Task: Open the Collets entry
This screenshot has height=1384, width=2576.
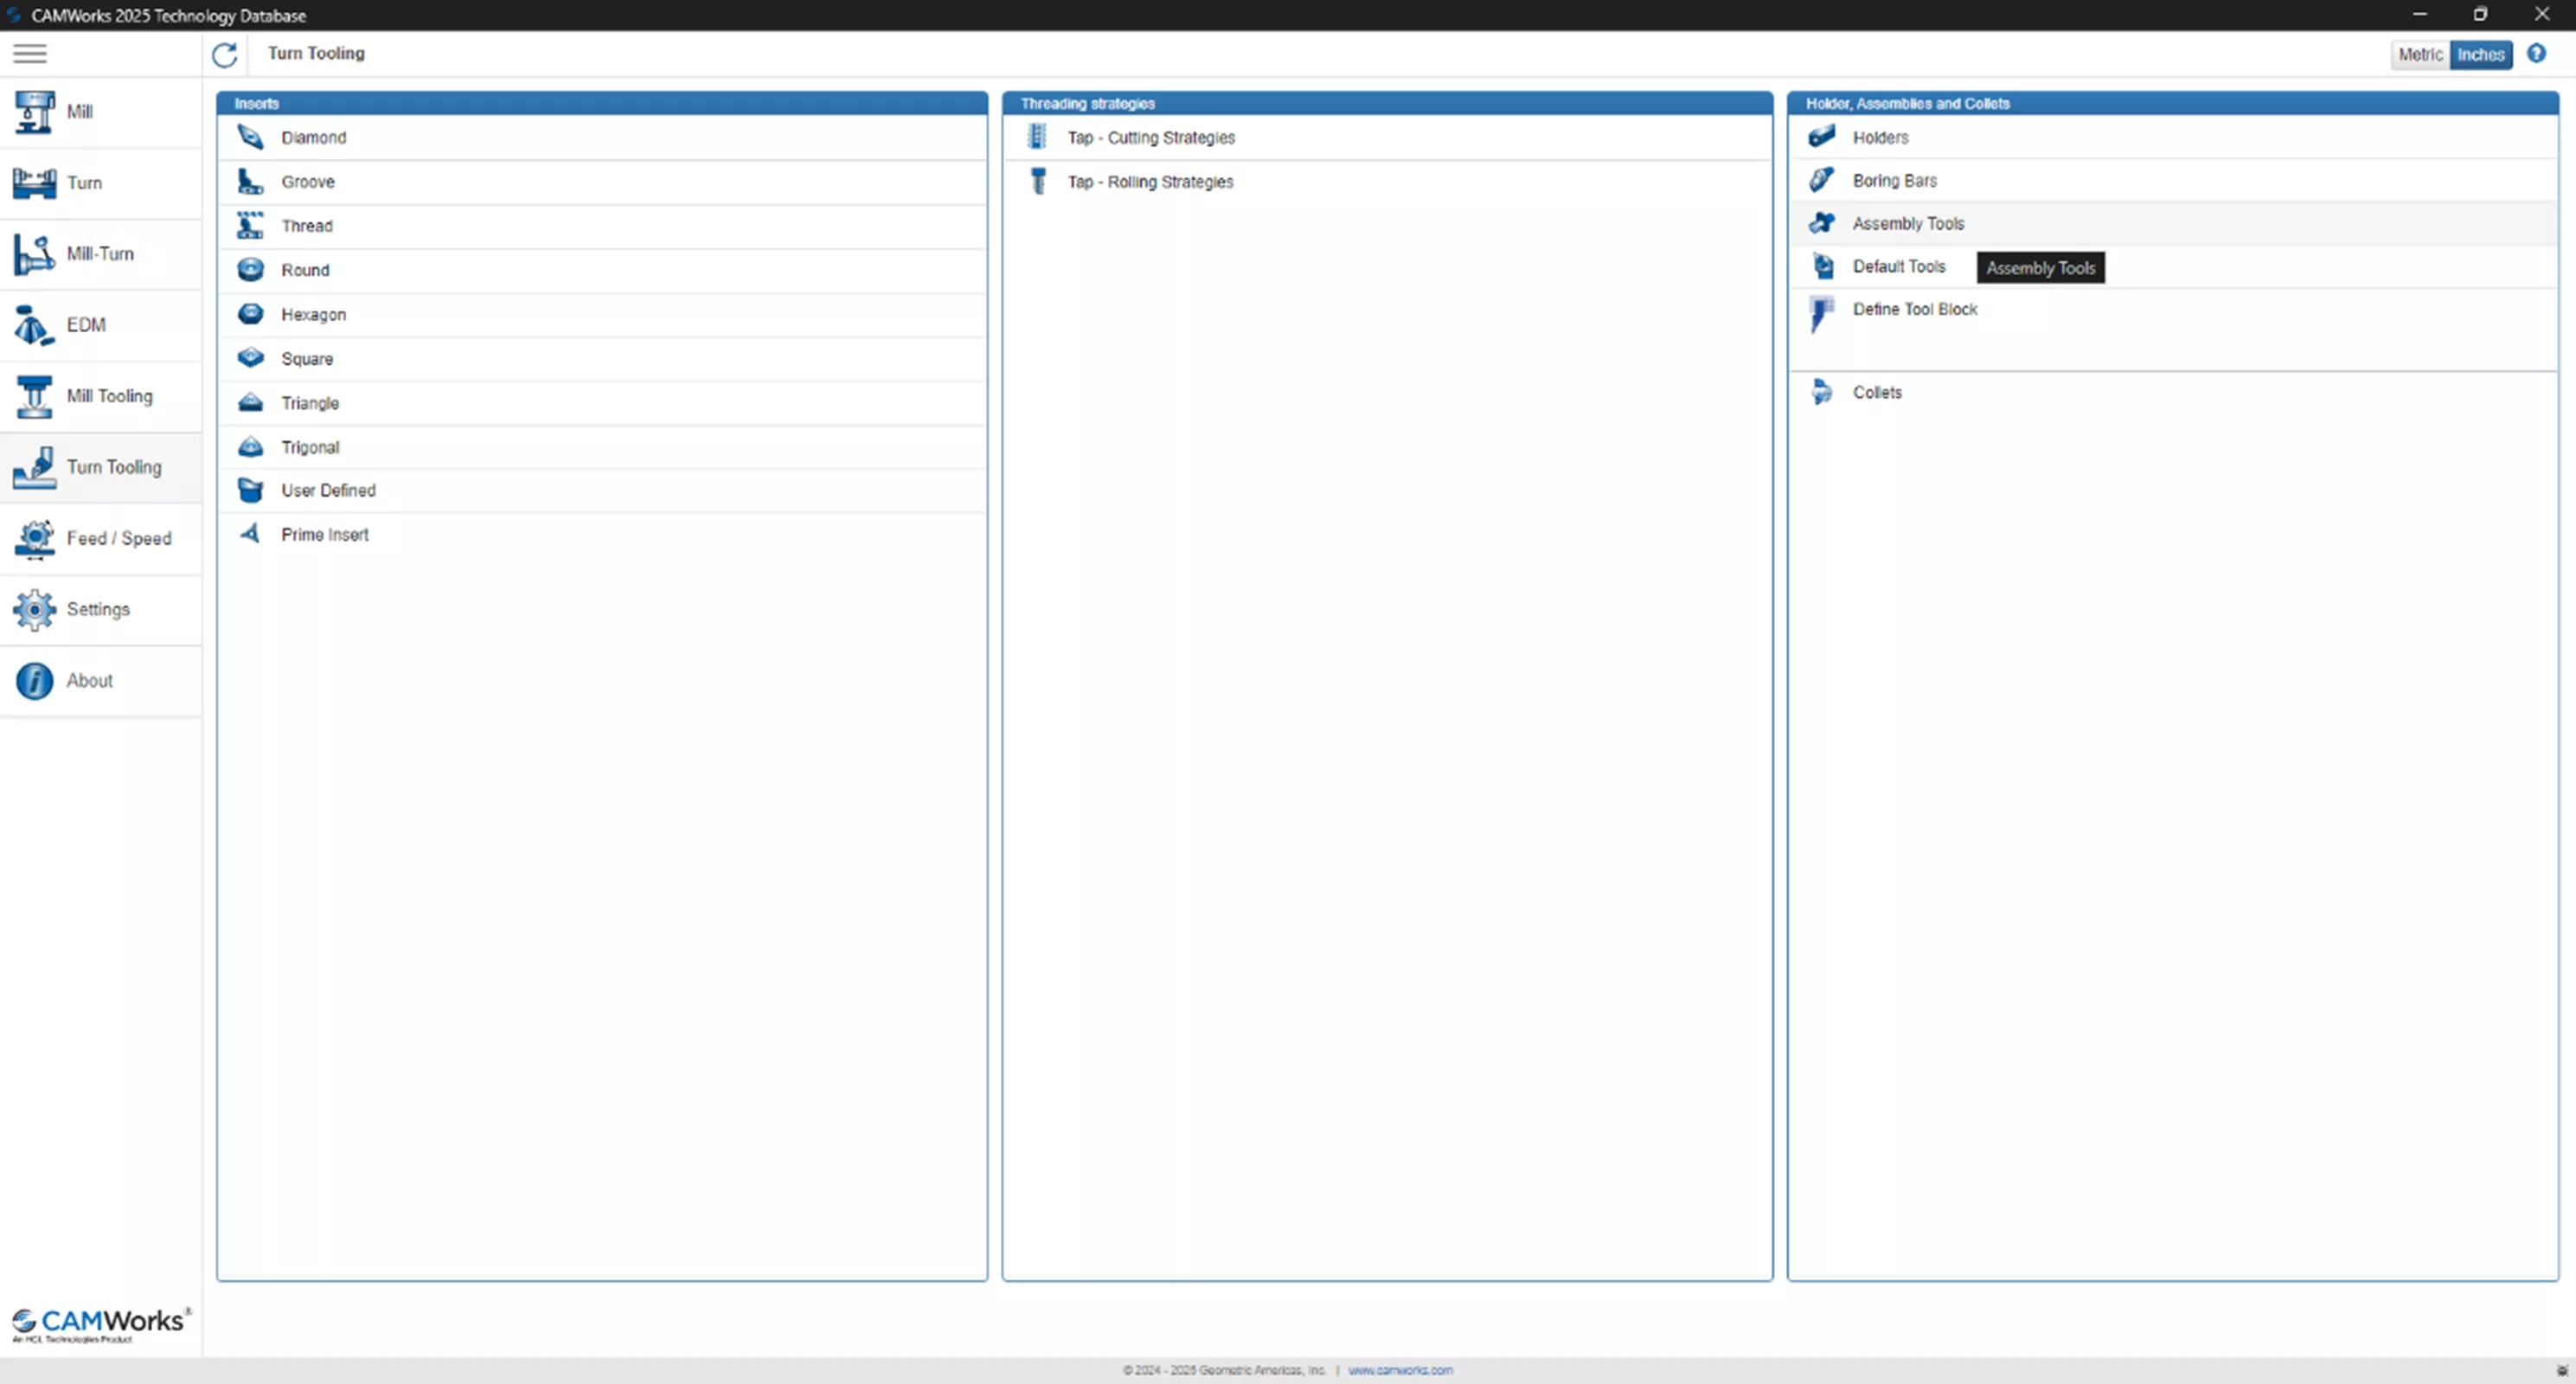Action: tap(1878, 391)
